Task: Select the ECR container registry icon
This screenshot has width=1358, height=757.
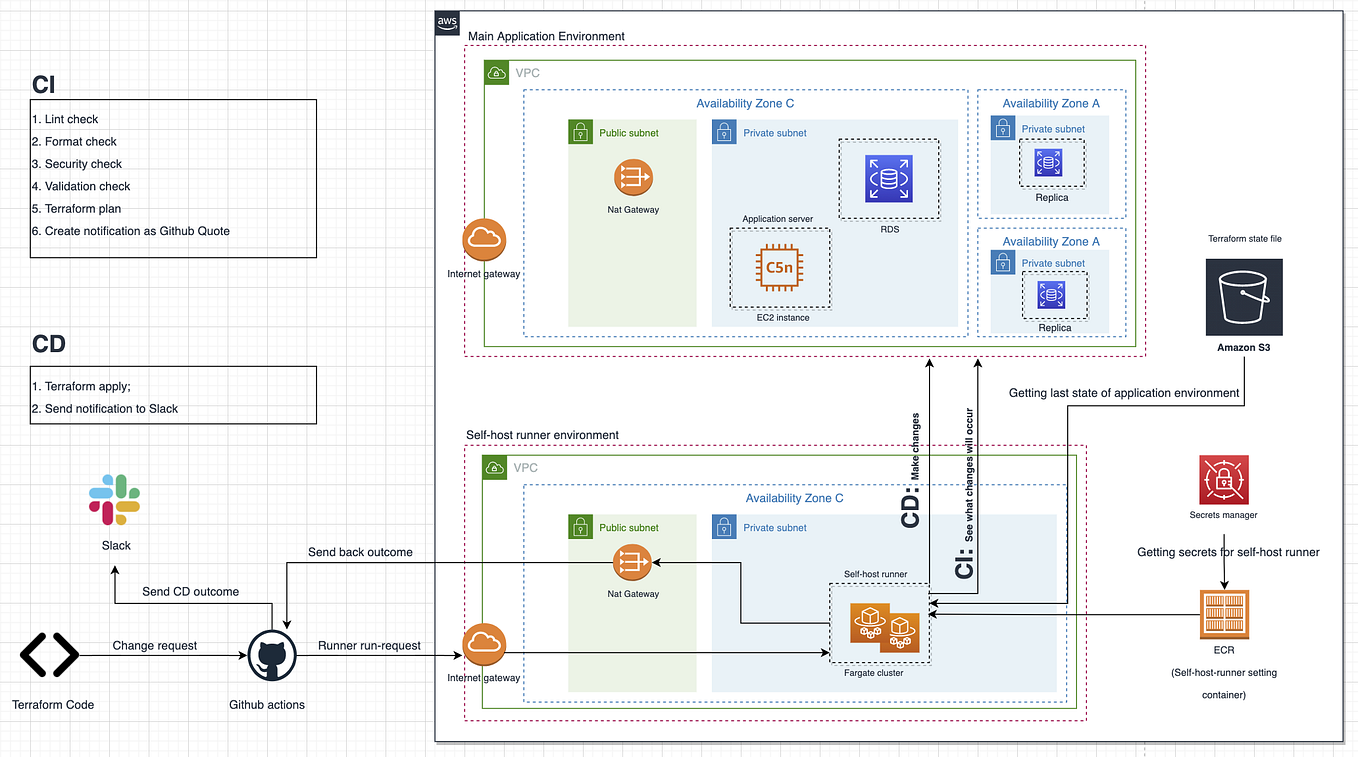Action: coord(1224,614)
